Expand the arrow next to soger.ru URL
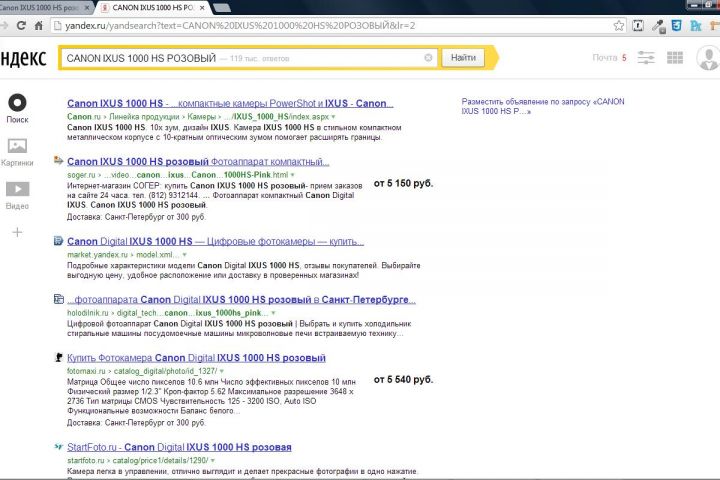 click(292, 175)
